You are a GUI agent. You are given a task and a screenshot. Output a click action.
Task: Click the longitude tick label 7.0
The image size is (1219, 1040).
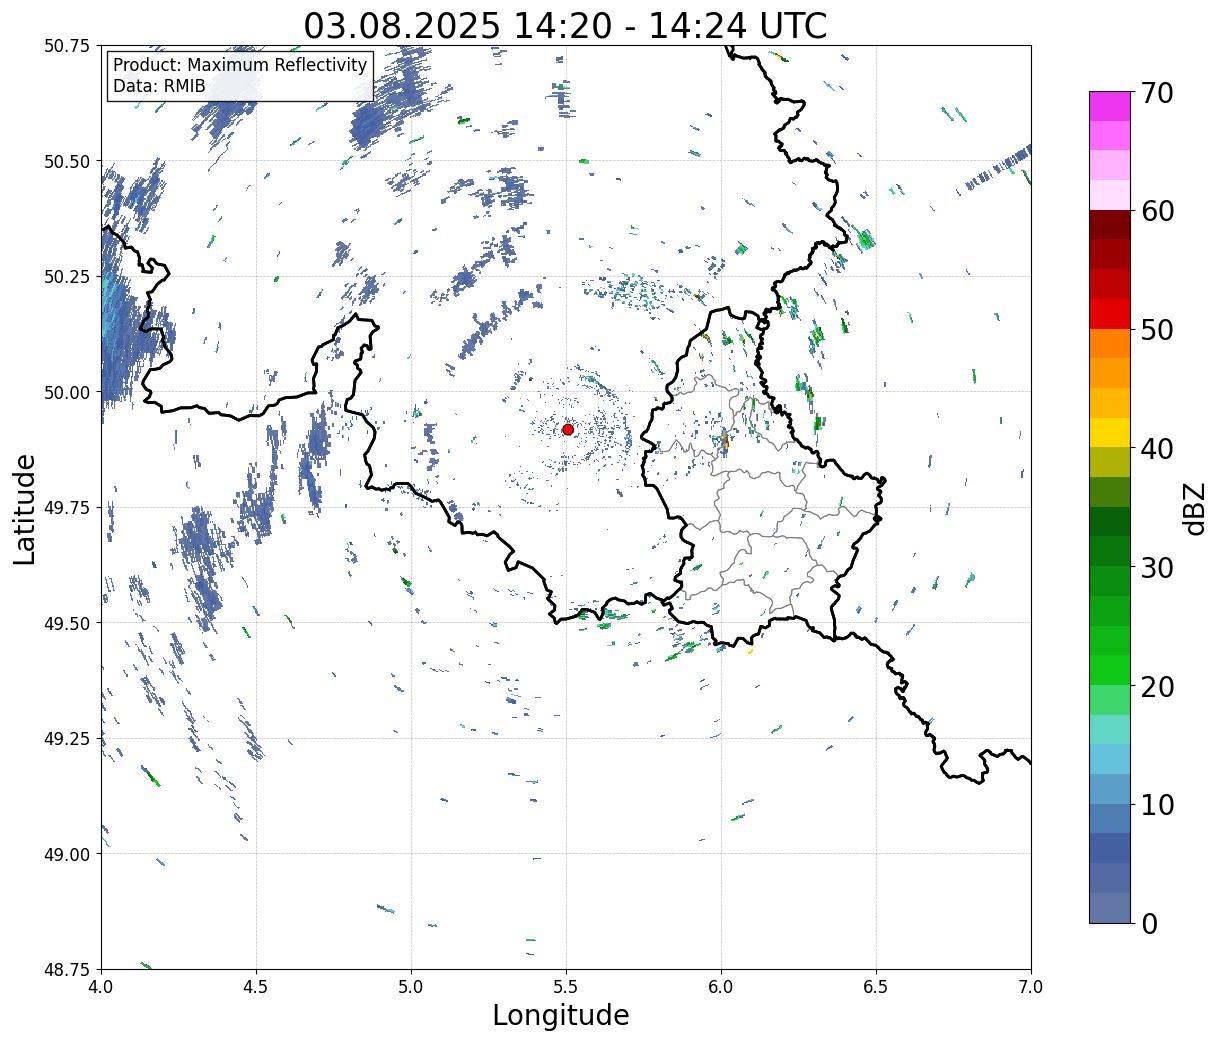click(1031, 986)
